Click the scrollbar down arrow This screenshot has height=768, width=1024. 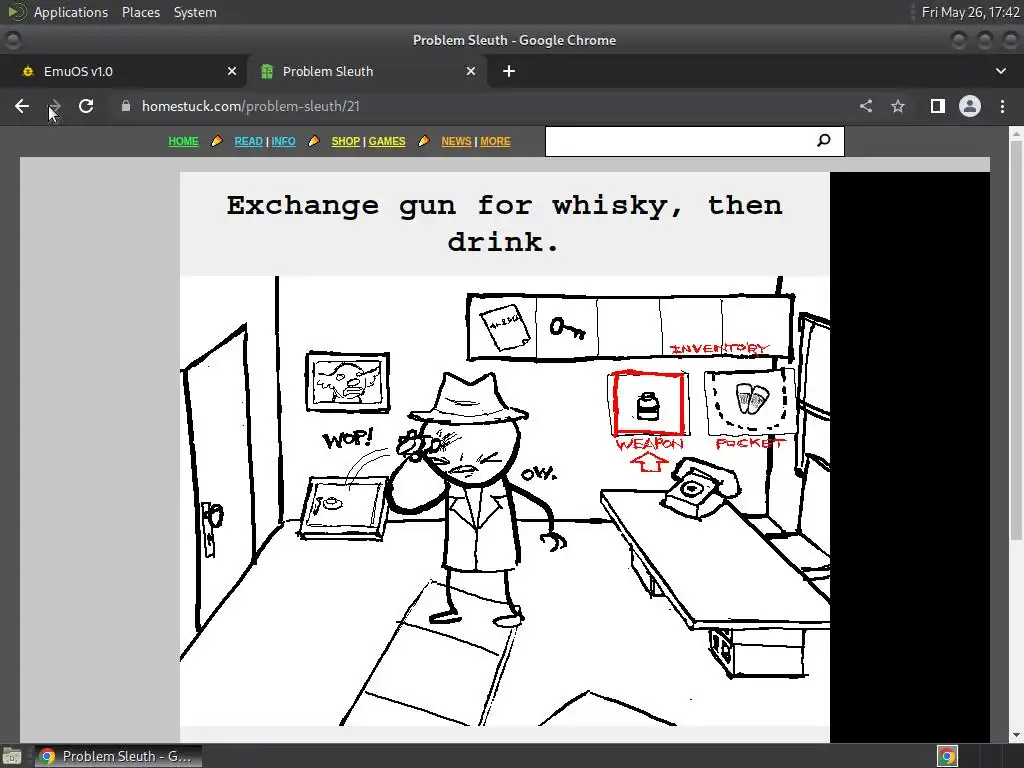(x=1016, y=735)
